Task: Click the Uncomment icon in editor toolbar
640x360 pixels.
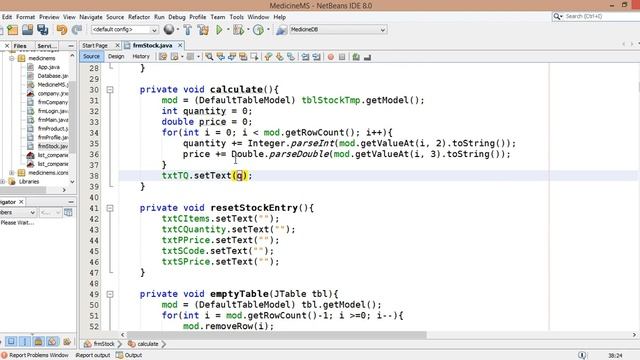Action: (367, 57)
